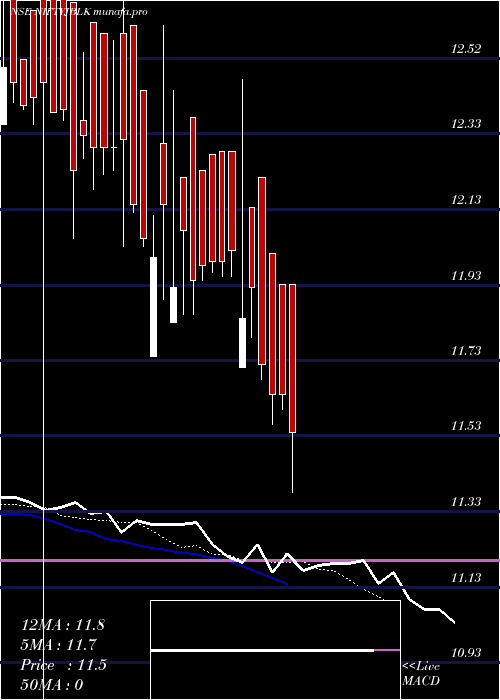Image resolution: width=500 pixels, height=700 pixels.
Task: Click the 12.13 price axis label
Action: (x=466, y=200)
